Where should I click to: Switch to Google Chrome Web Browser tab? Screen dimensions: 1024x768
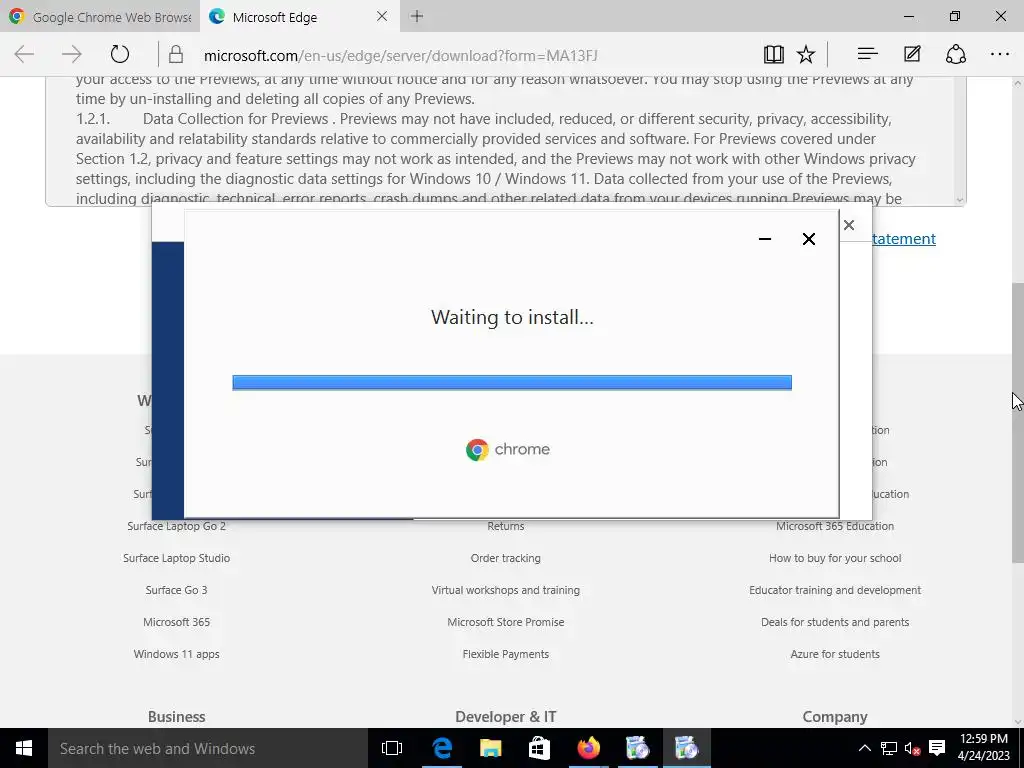point(99,16)
